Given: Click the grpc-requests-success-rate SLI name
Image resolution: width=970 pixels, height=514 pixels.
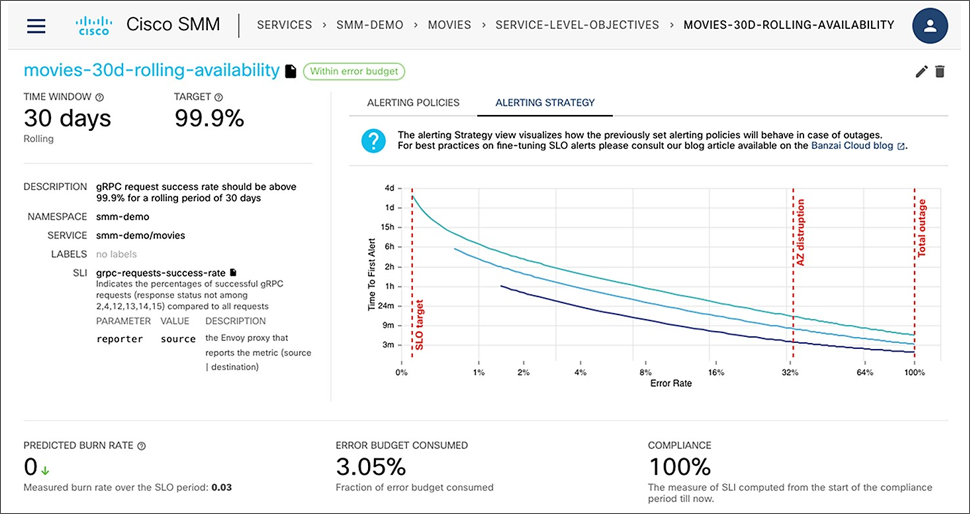Looking at the screenshot, I should (x=161, y=272).
